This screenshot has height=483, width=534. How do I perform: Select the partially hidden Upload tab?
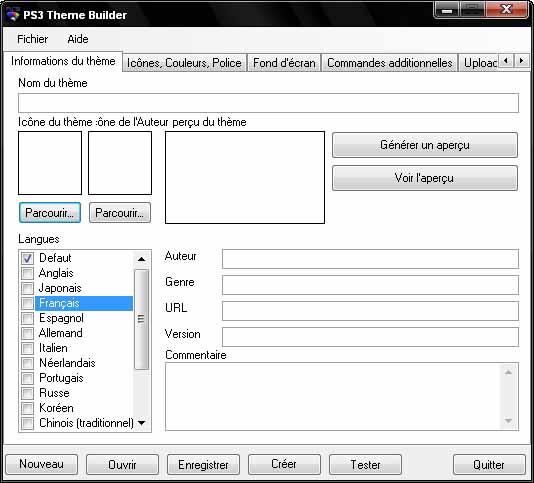tap(479, 63)
